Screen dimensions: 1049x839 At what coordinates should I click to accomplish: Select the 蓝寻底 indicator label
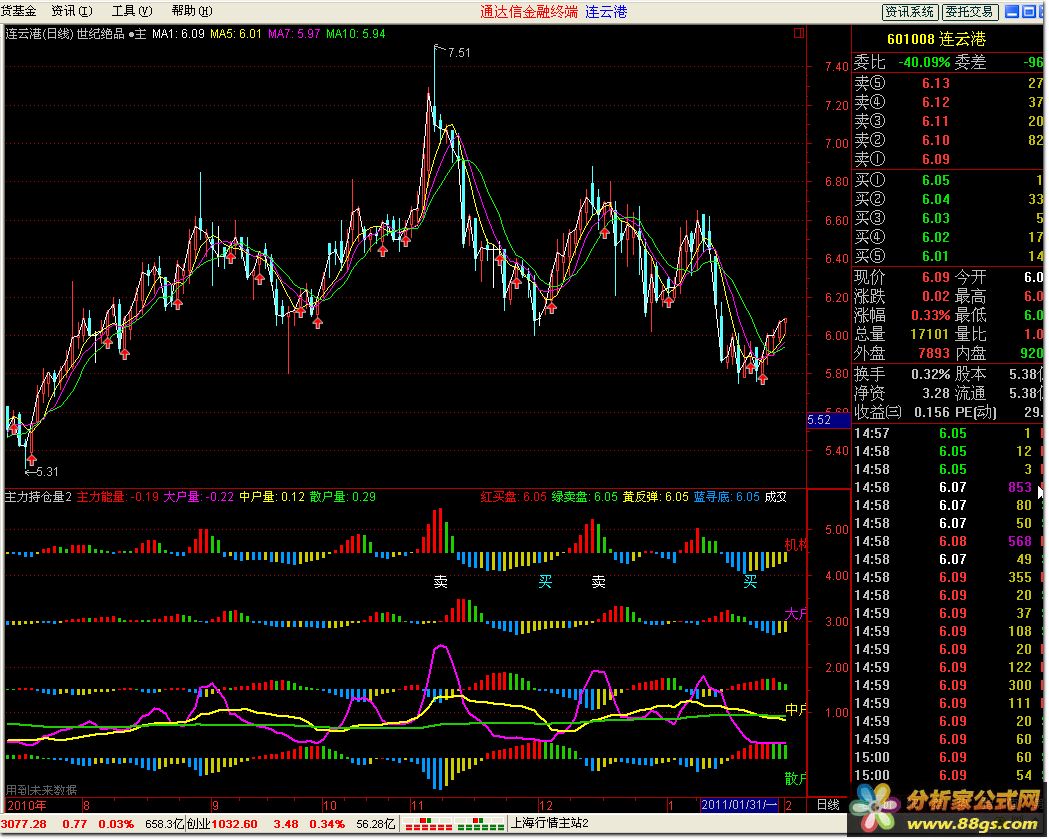tap(727, 497)
